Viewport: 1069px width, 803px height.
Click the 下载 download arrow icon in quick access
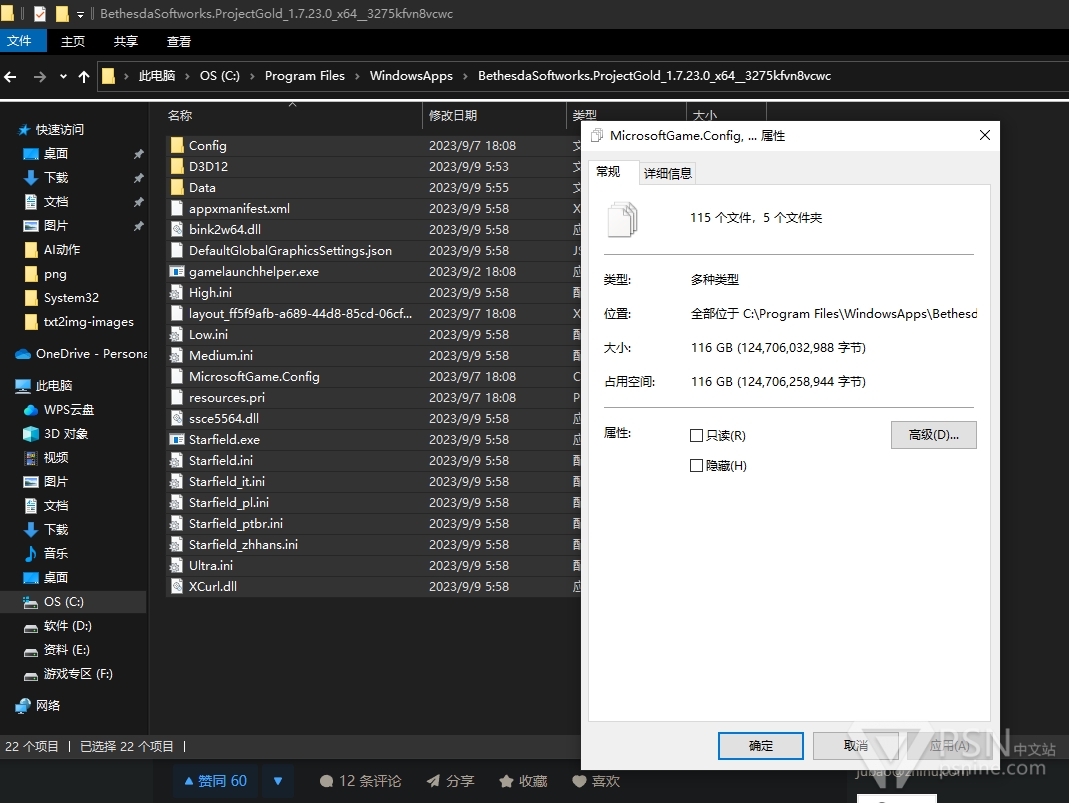pos(31,177)
